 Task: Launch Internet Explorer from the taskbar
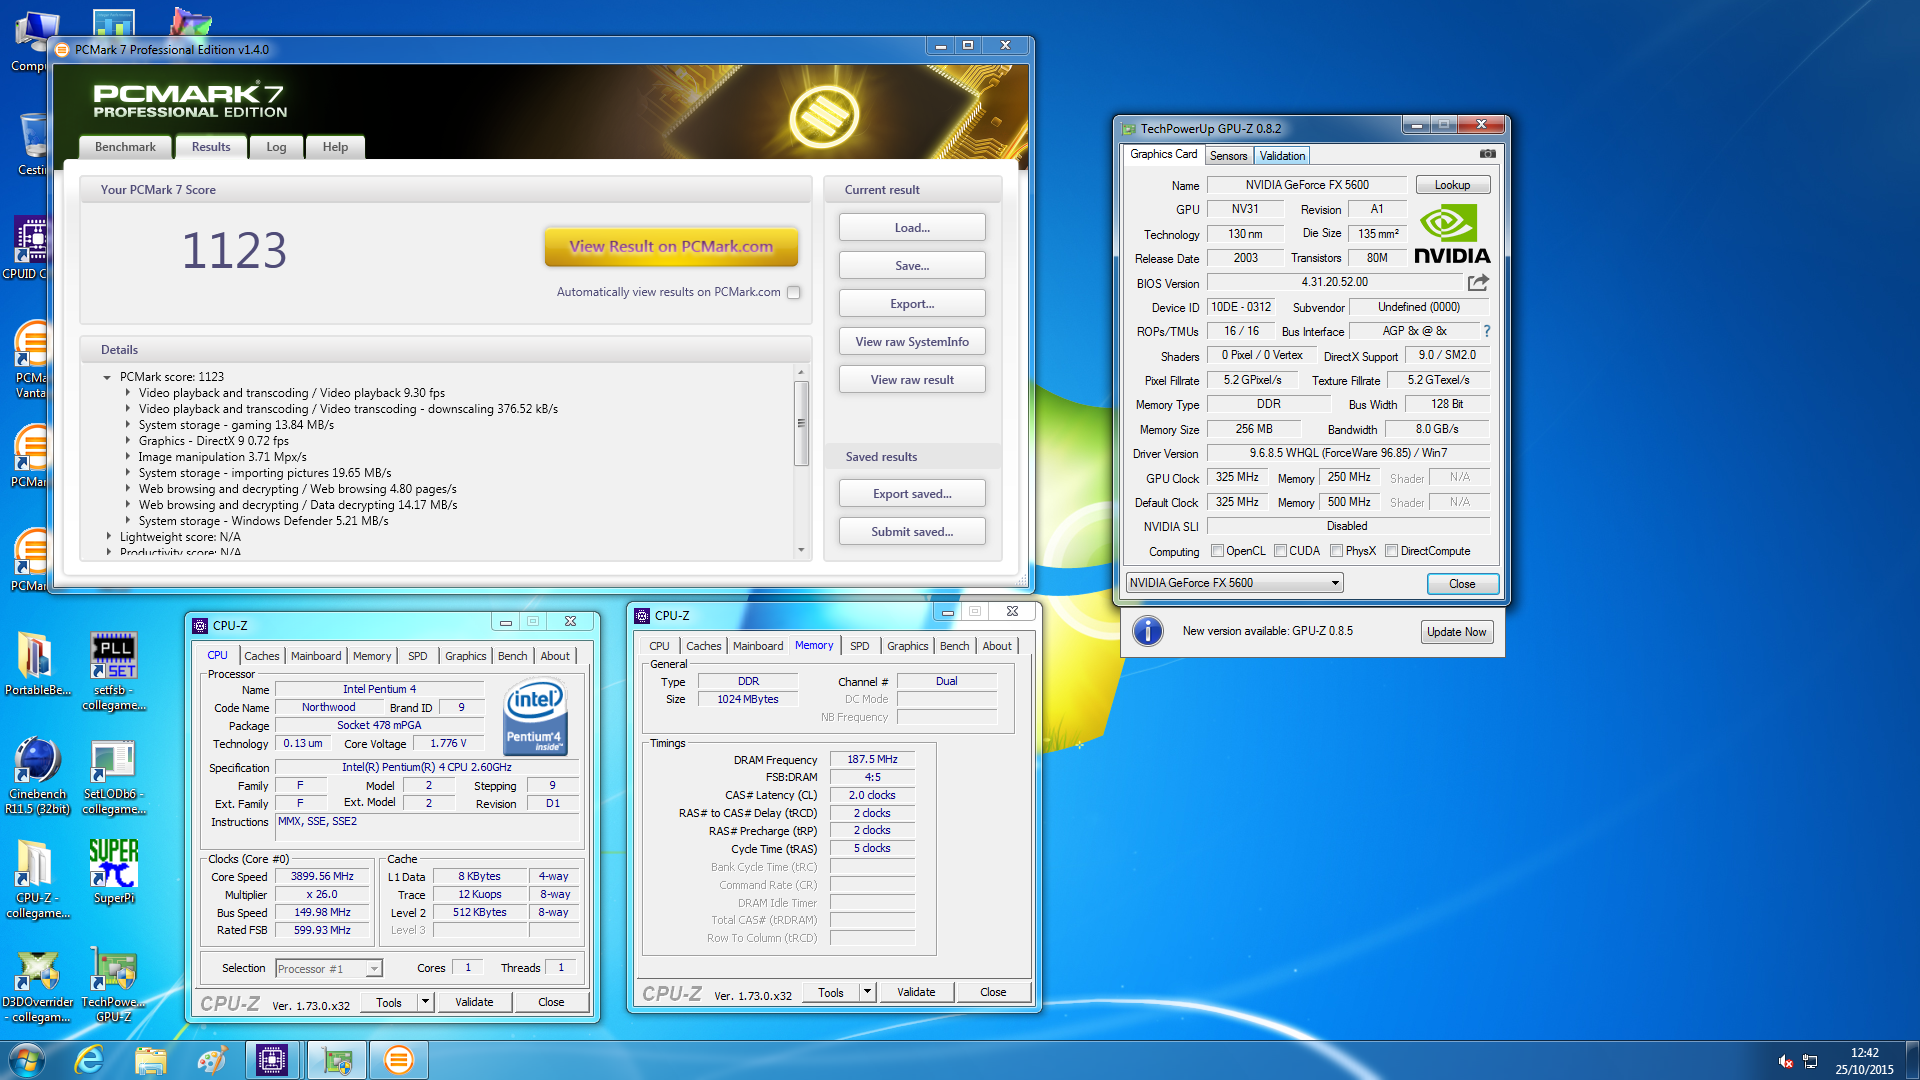pos(89,1060)
